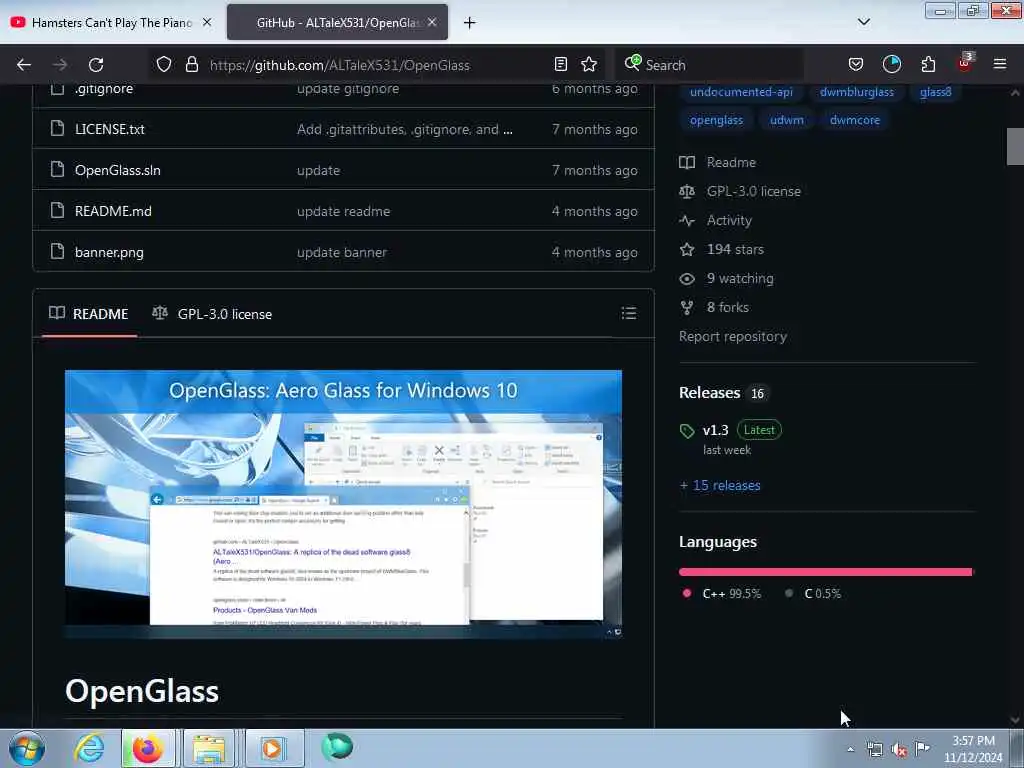1024x768 pixels.
Task: Select the undocumented-api topic tag
Action: point(741,92)
